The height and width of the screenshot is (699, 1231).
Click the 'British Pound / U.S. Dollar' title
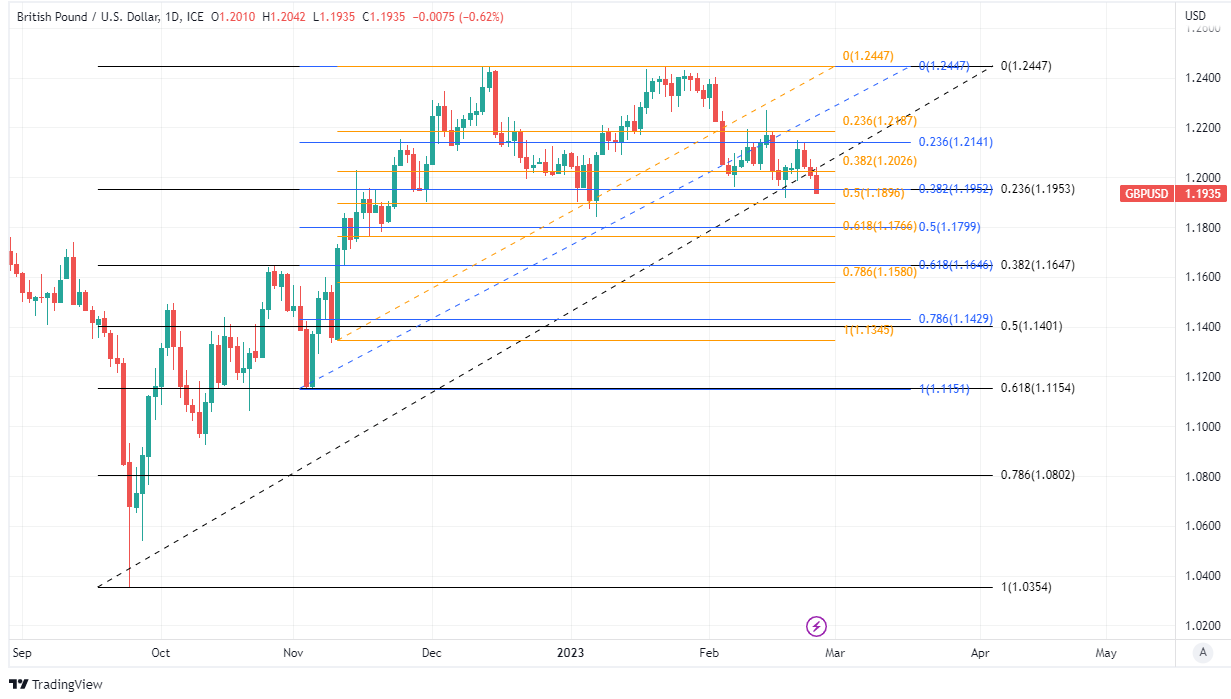click(85, 17)
